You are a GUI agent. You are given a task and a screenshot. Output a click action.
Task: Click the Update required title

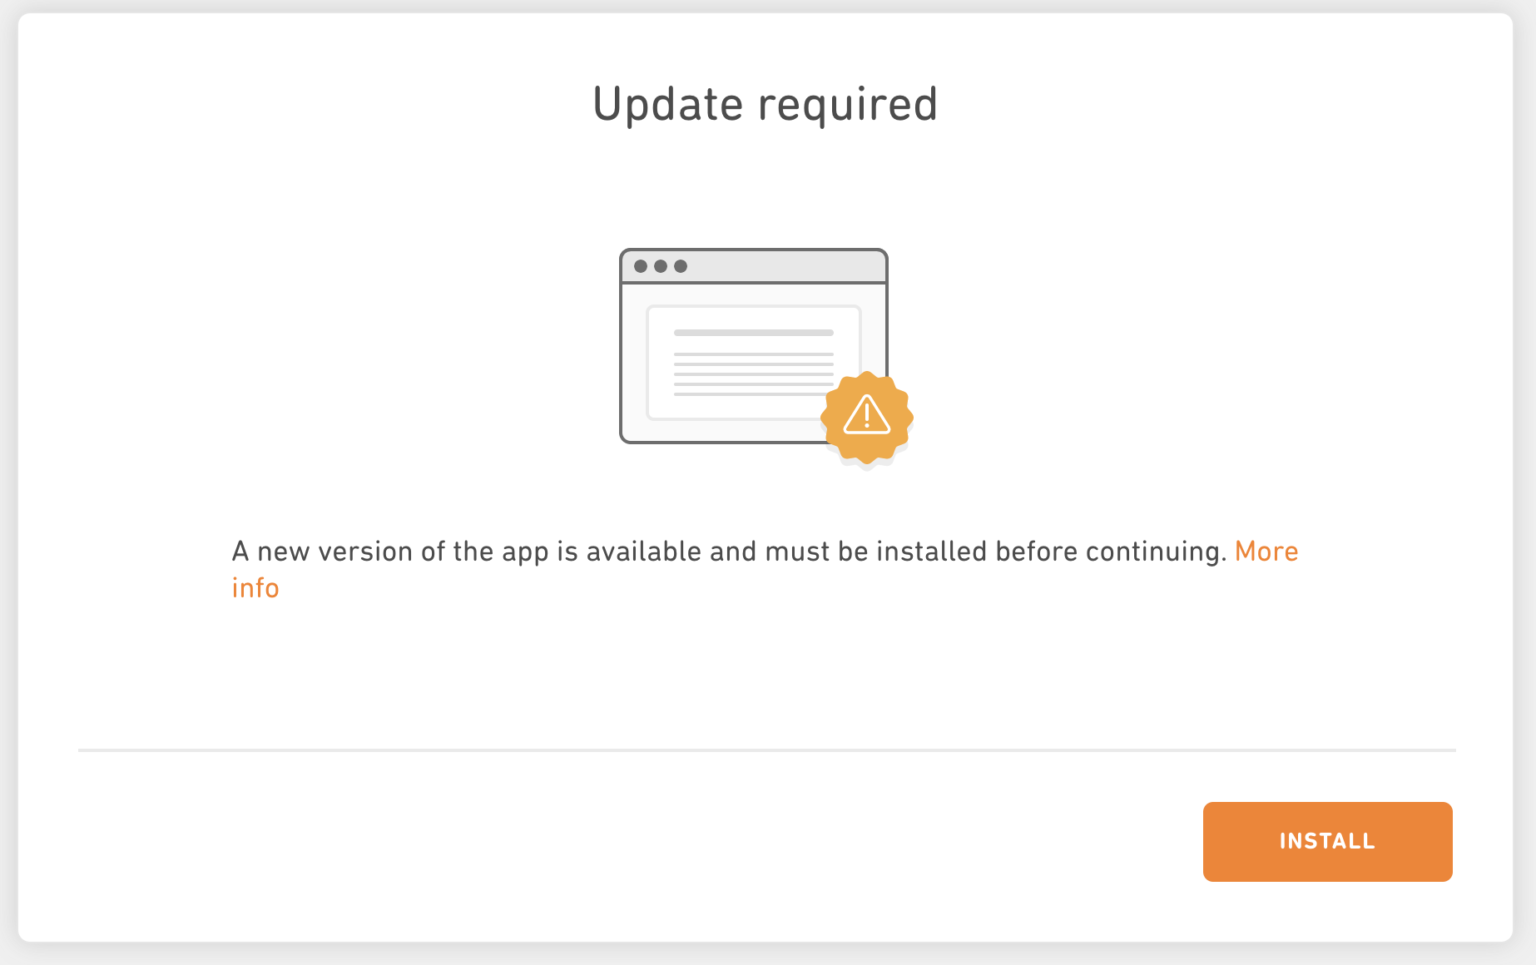(765, 102)
